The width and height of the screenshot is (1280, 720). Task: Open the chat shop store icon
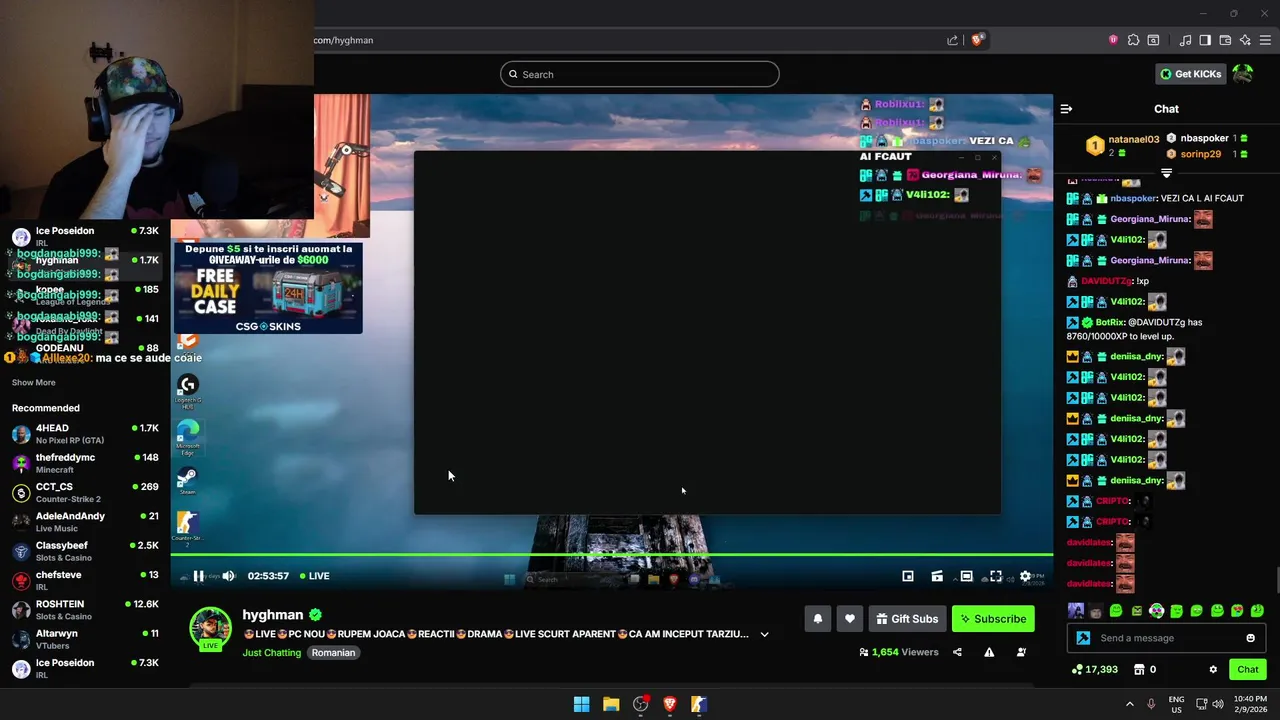[1138, 670]
